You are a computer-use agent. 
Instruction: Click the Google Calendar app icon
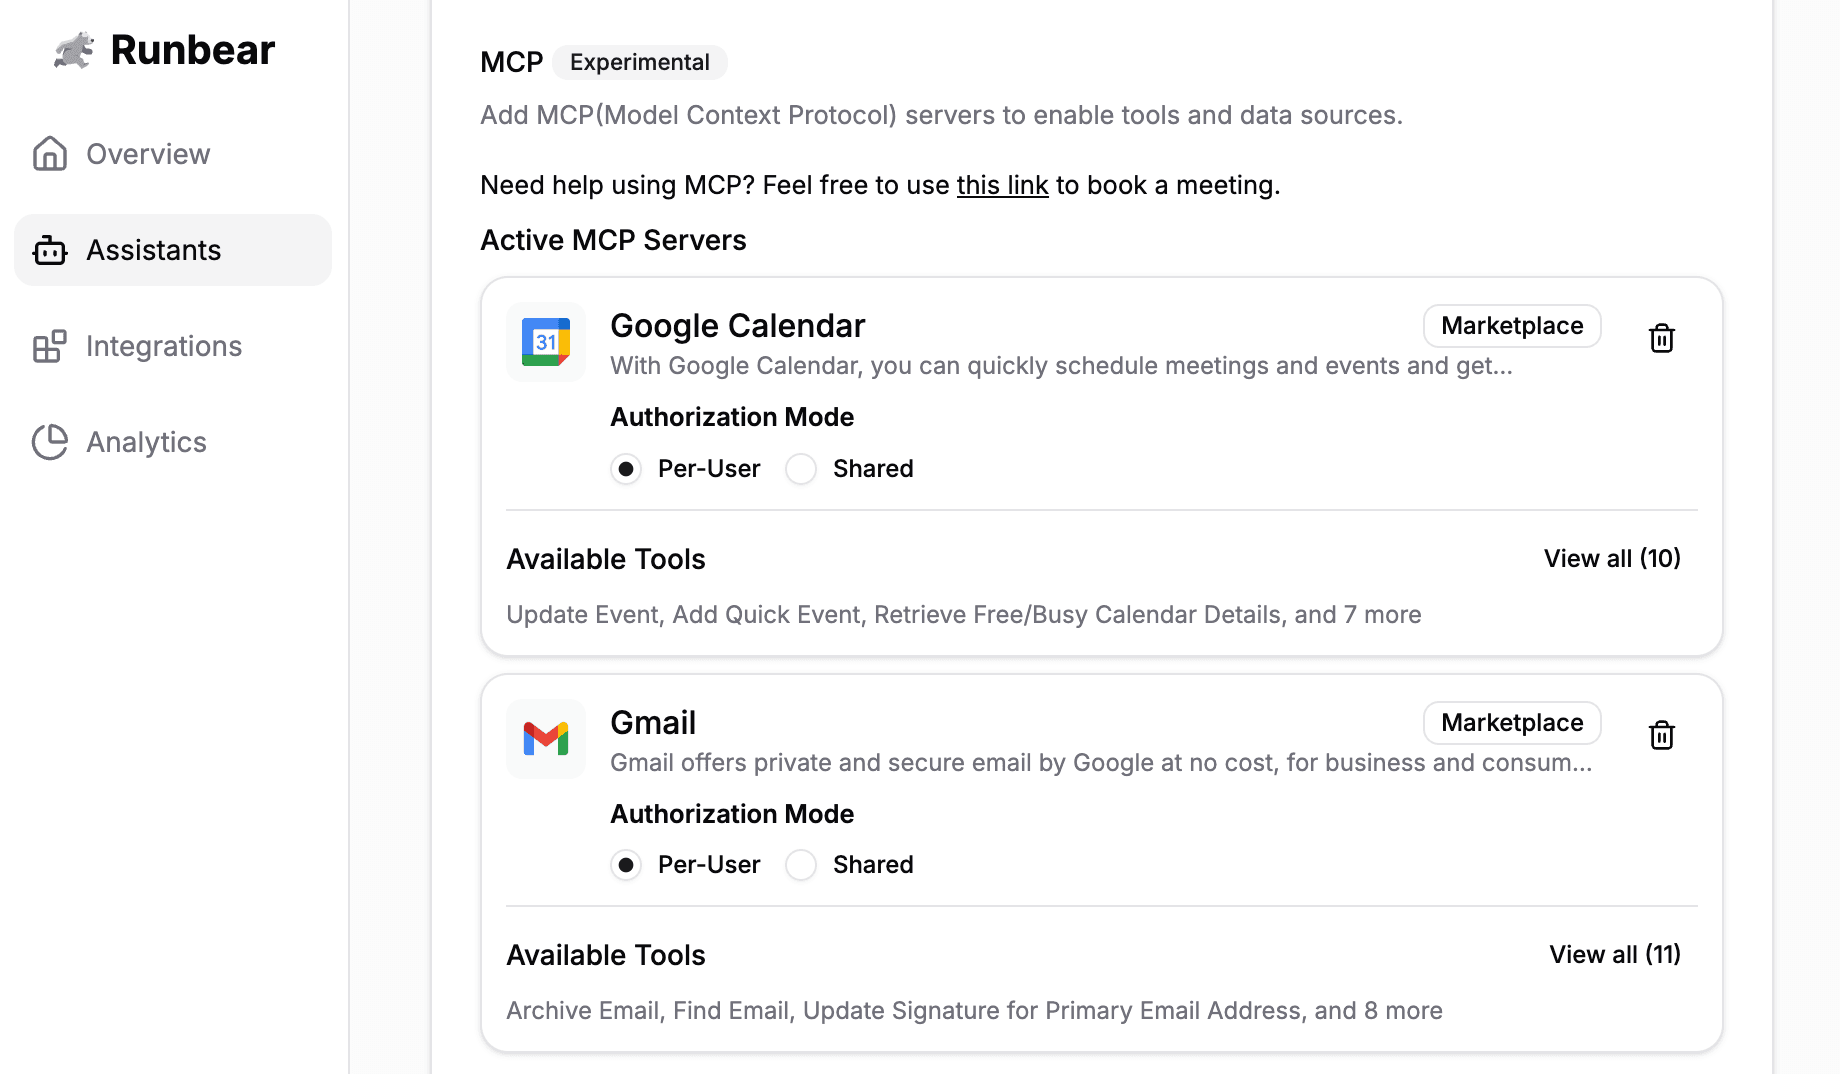tap(546, 342)
